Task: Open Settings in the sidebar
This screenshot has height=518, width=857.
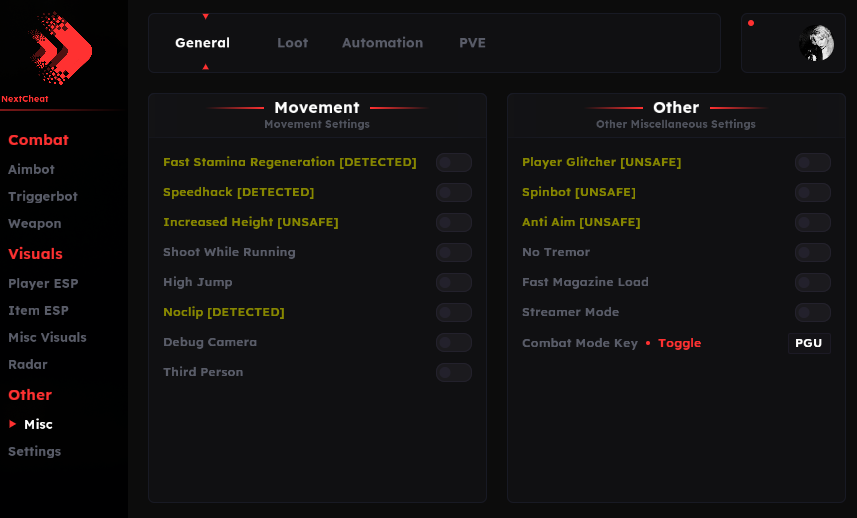Action: point(34,452)
